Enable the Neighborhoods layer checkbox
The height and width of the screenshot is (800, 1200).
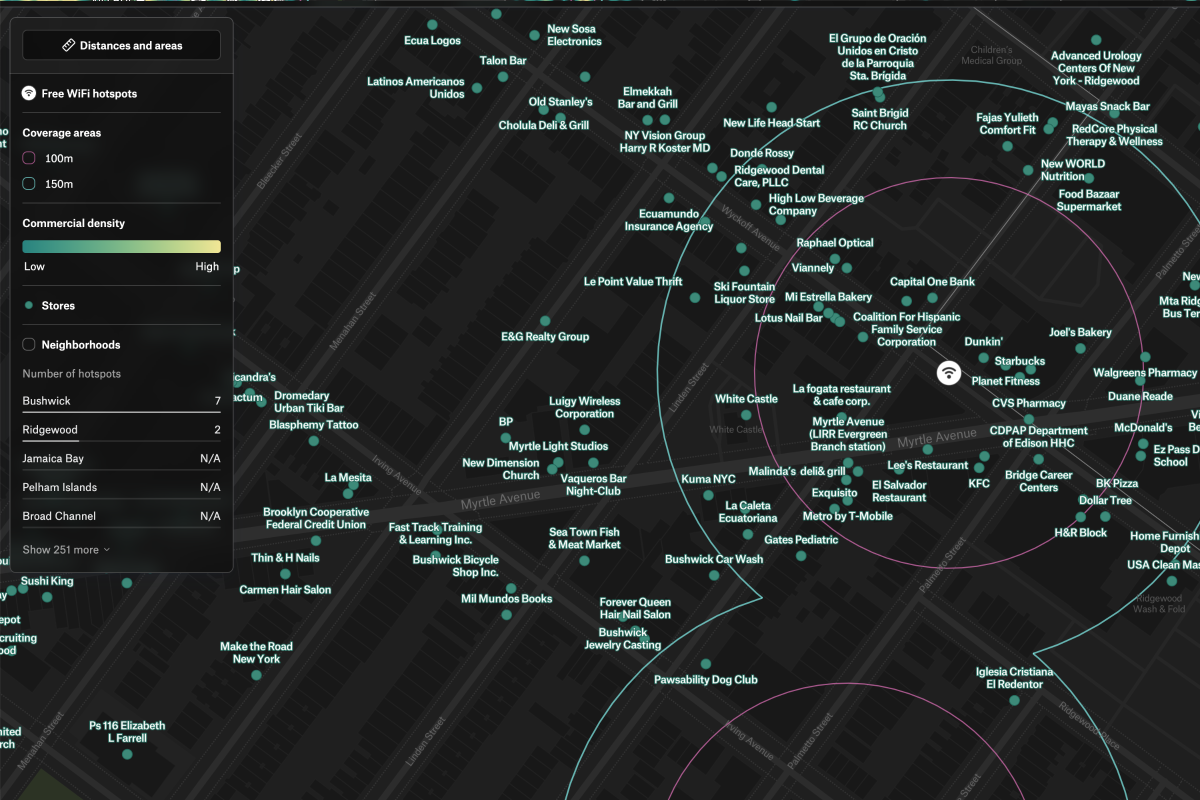[29, 345]
